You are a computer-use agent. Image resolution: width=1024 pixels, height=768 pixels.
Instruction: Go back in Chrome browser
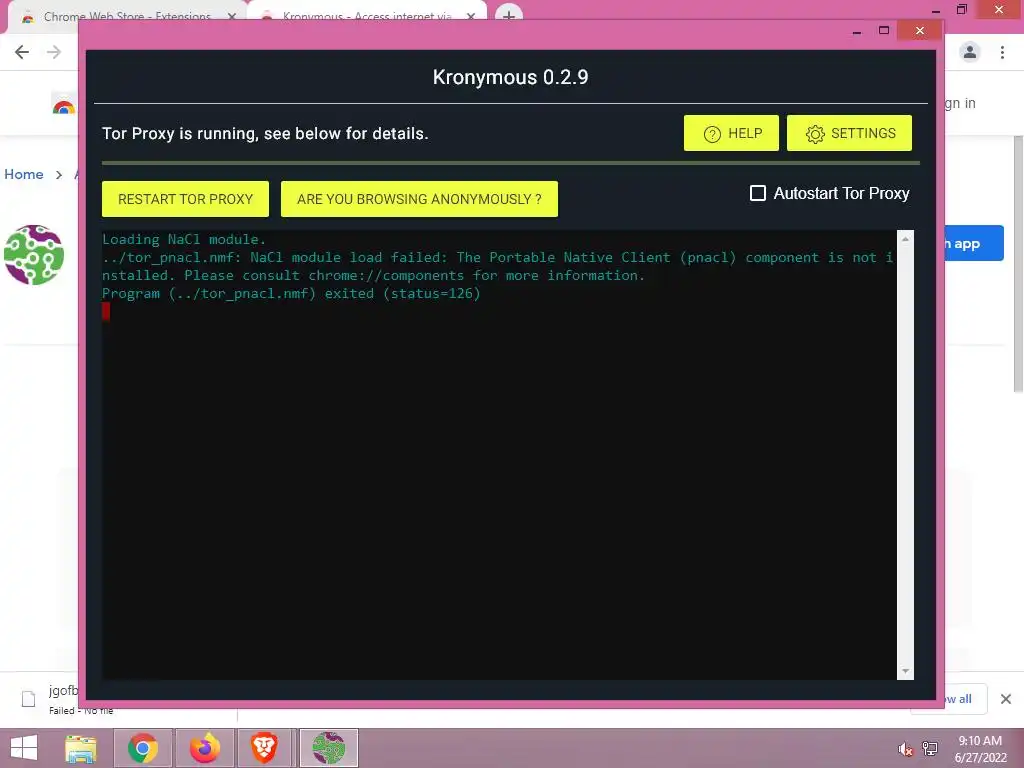(22, 52)
